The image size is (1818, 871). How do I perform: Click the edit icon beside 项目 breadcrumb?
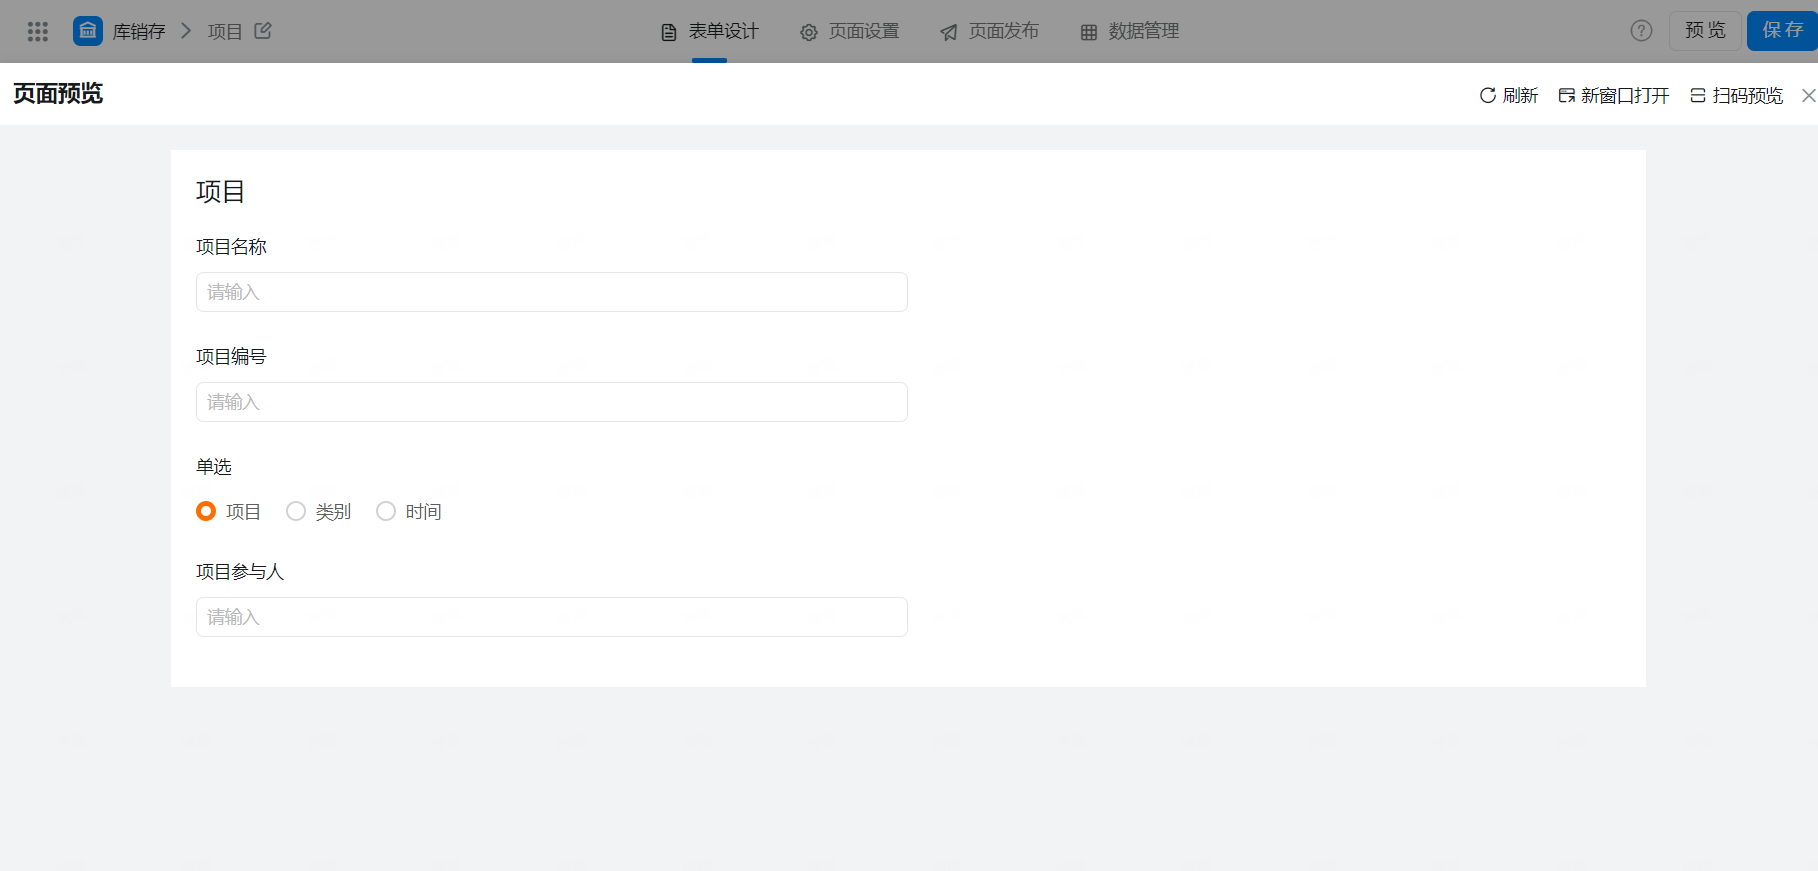263,31
